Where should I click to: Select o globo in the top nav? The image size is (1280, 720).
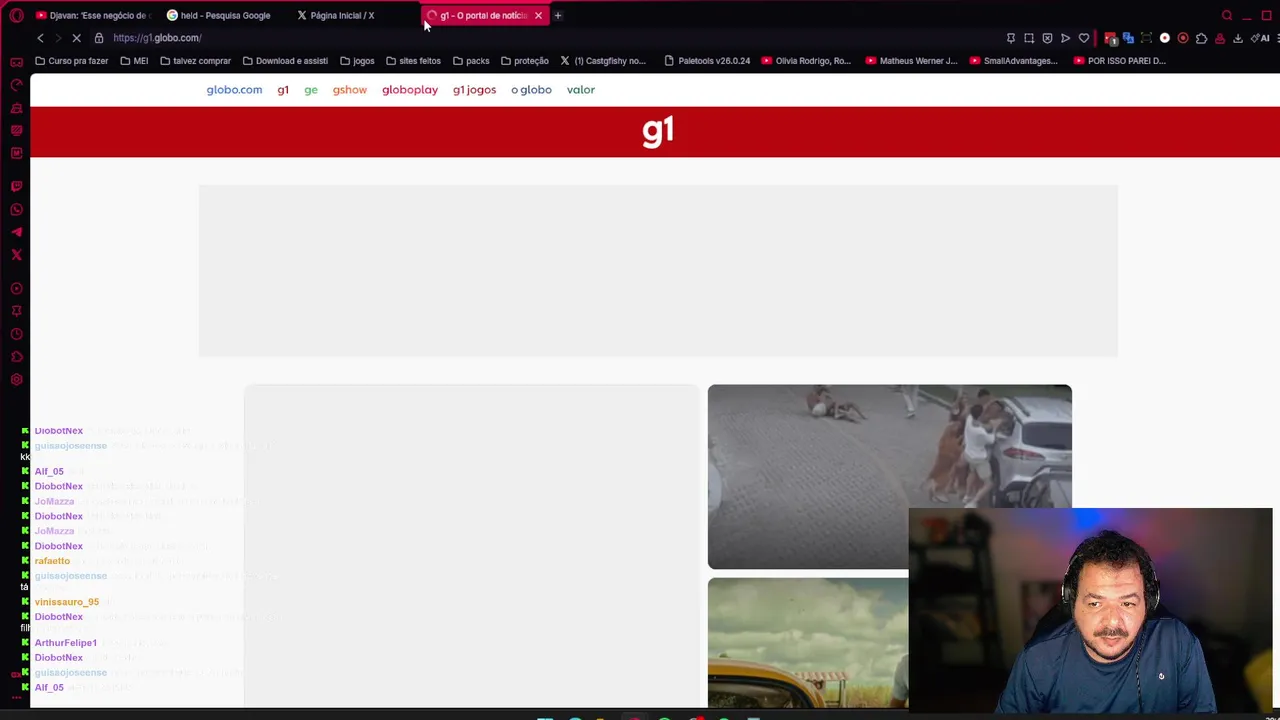(x=531, y=90)
